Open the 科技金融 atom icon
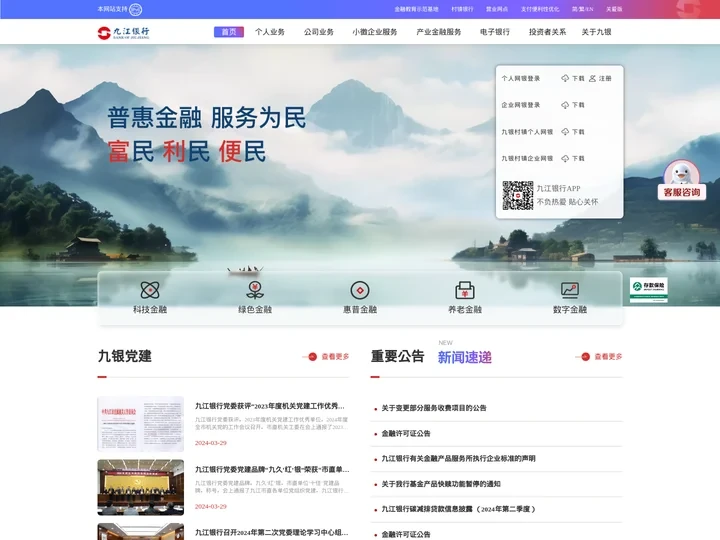Screen dimensions: 720x540 pyautogui.click(x=150, y=290)
